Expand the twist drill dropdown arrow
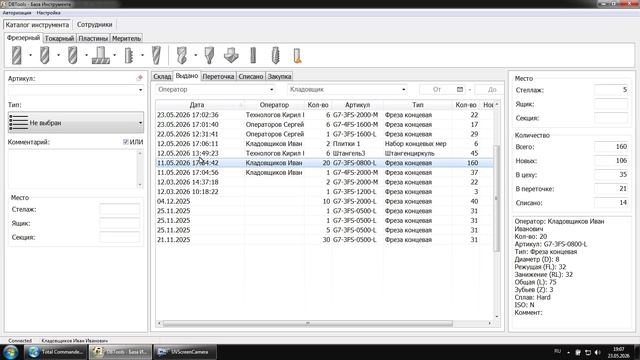 tap(196, 55)
